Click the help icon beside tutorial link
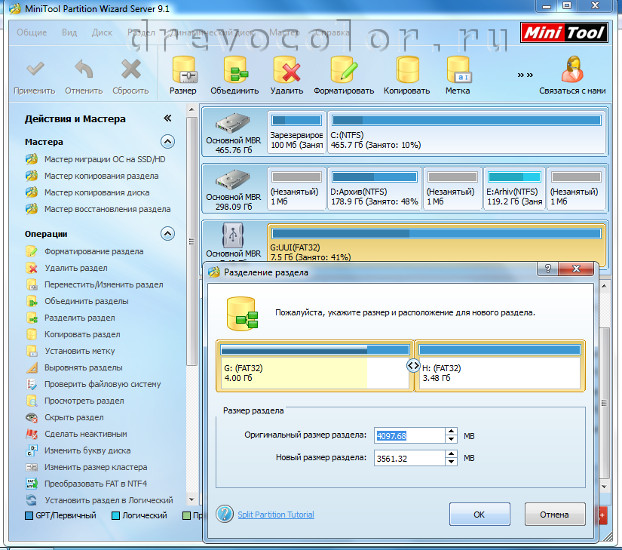 coord(225,514)
